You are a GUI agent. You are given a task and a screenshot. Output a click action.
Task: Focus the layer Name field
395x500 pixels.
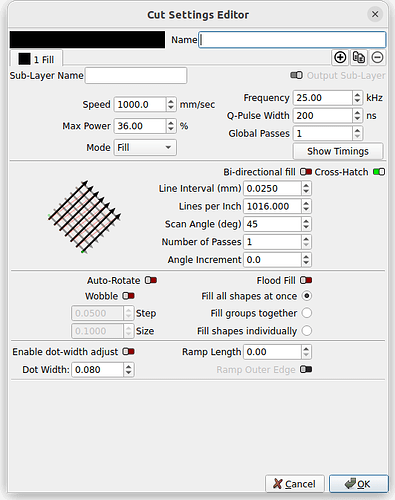[292, 40]
